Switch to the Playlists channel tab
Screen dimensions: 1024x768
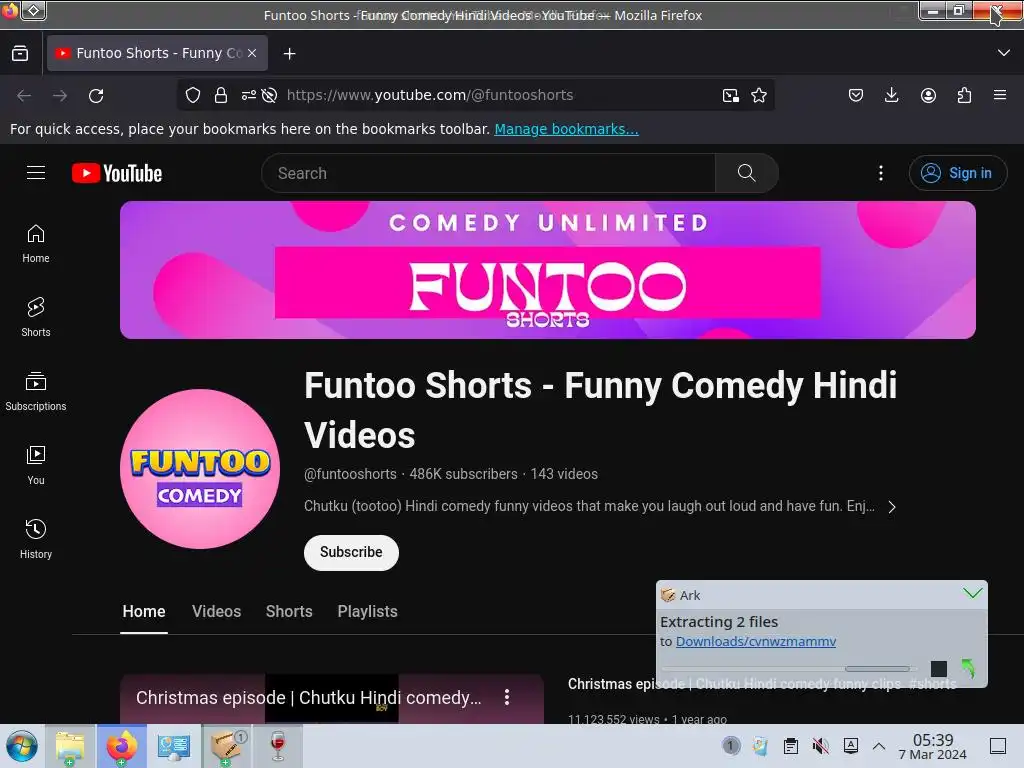367,612
